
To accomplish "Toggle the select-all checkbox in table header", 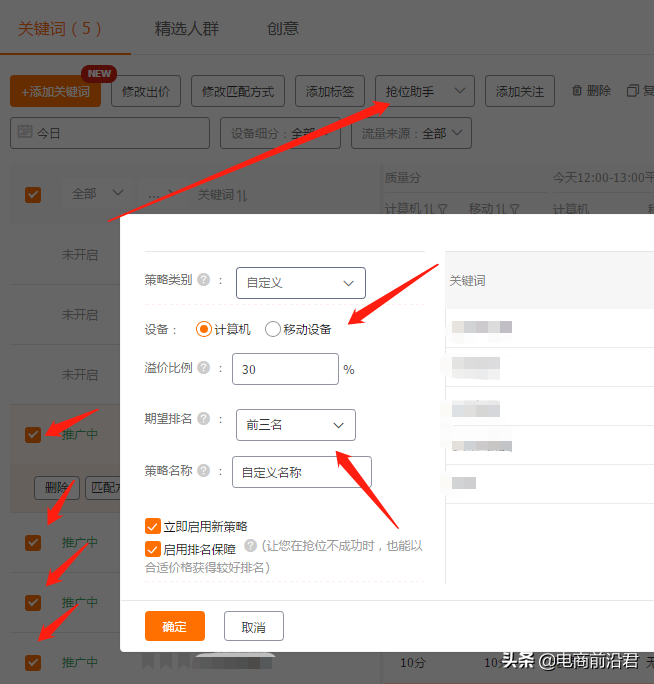I will [33, 195].
